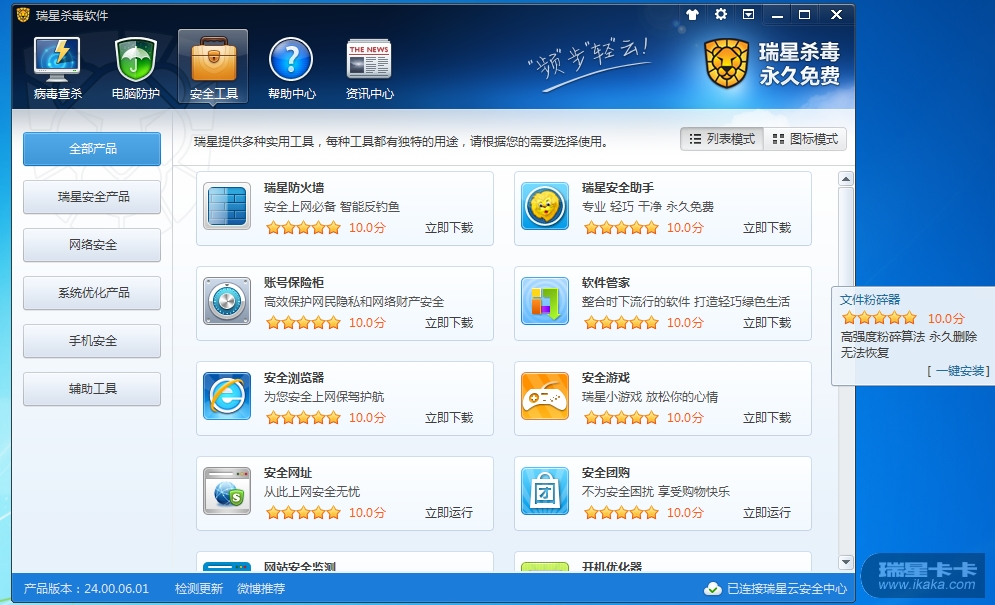Click the 安全网址 icon
Screen dimensions: 995x605
[x=227, y=491]
